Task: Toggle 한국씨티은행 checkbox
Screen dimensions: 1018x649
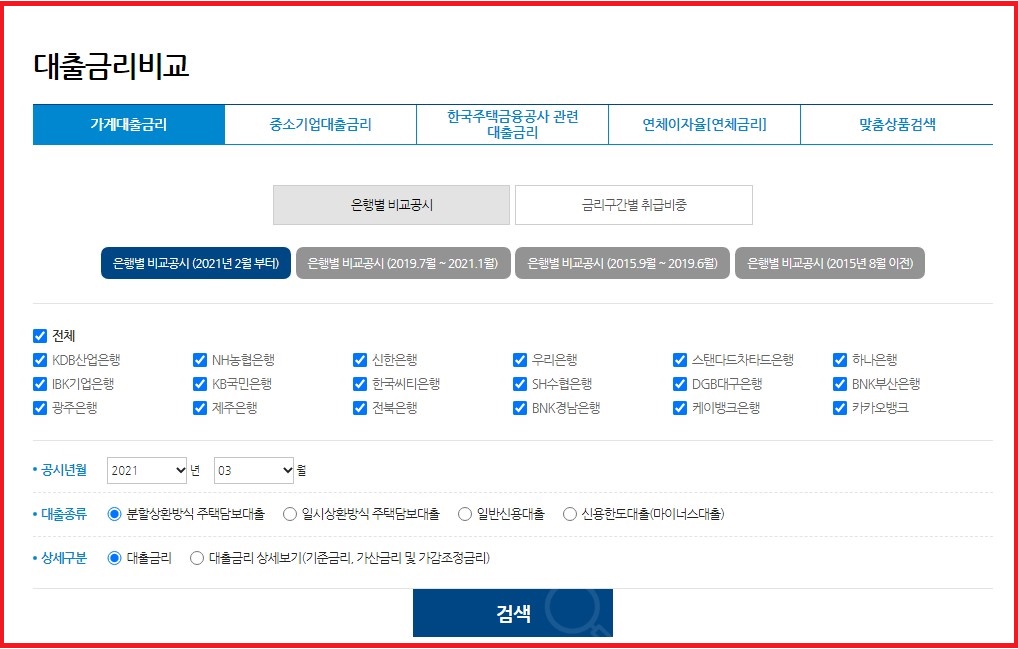Action: [360, 384]
